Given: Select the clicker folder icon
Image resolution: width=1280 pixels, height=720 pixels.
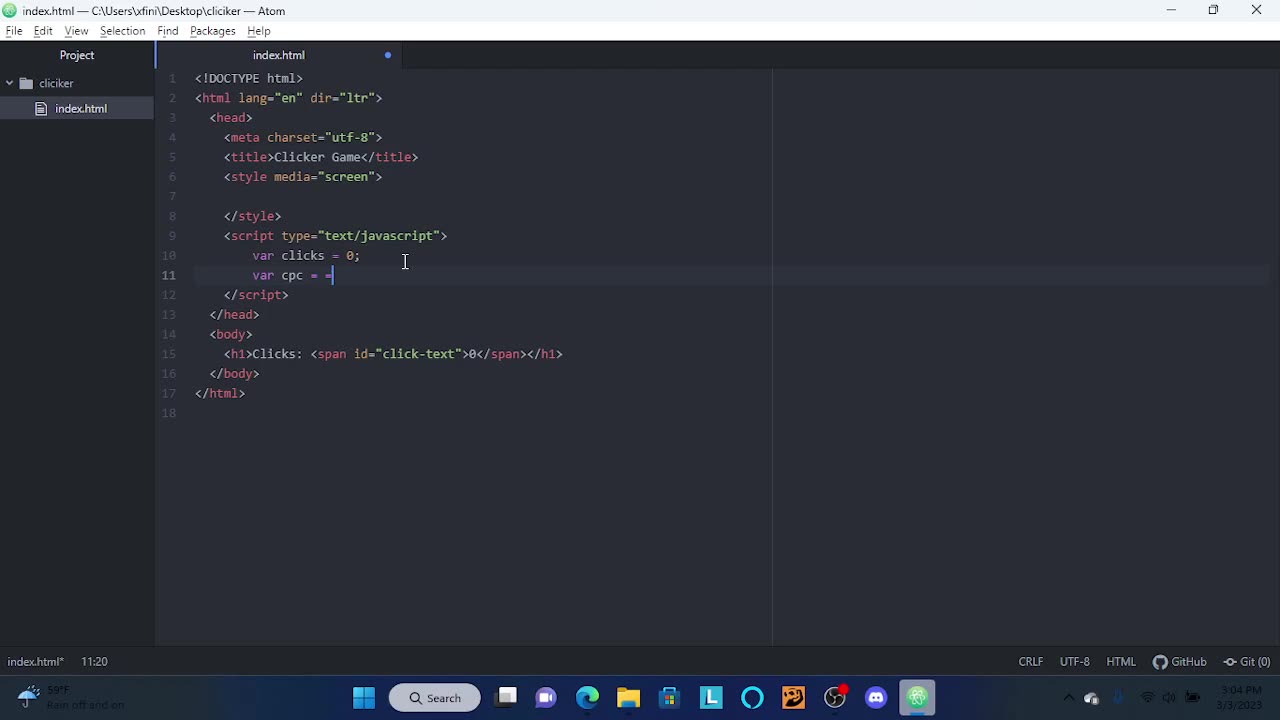Looking at the screenshot, I should click(27, 84).
